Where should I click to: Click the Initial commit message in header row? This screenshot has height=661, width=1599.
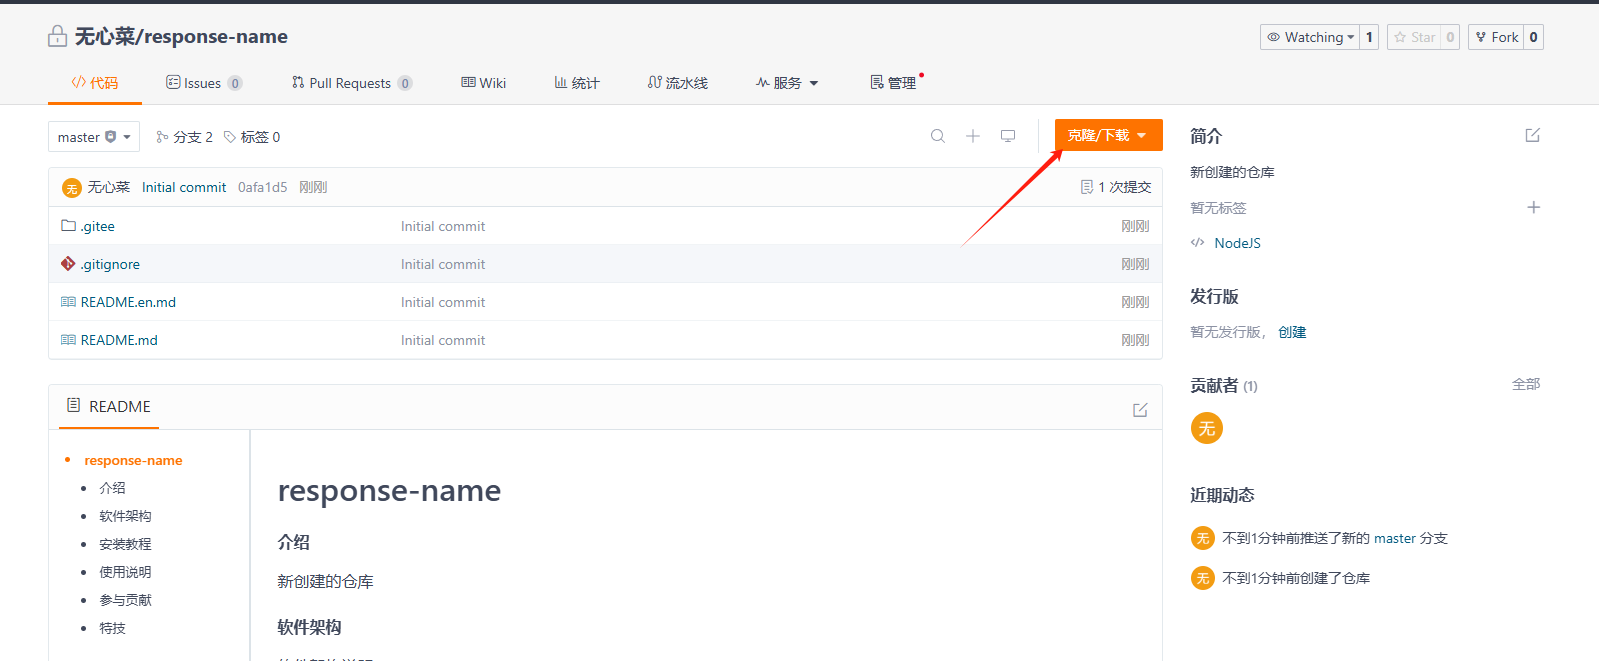click(x=184, y=187)
